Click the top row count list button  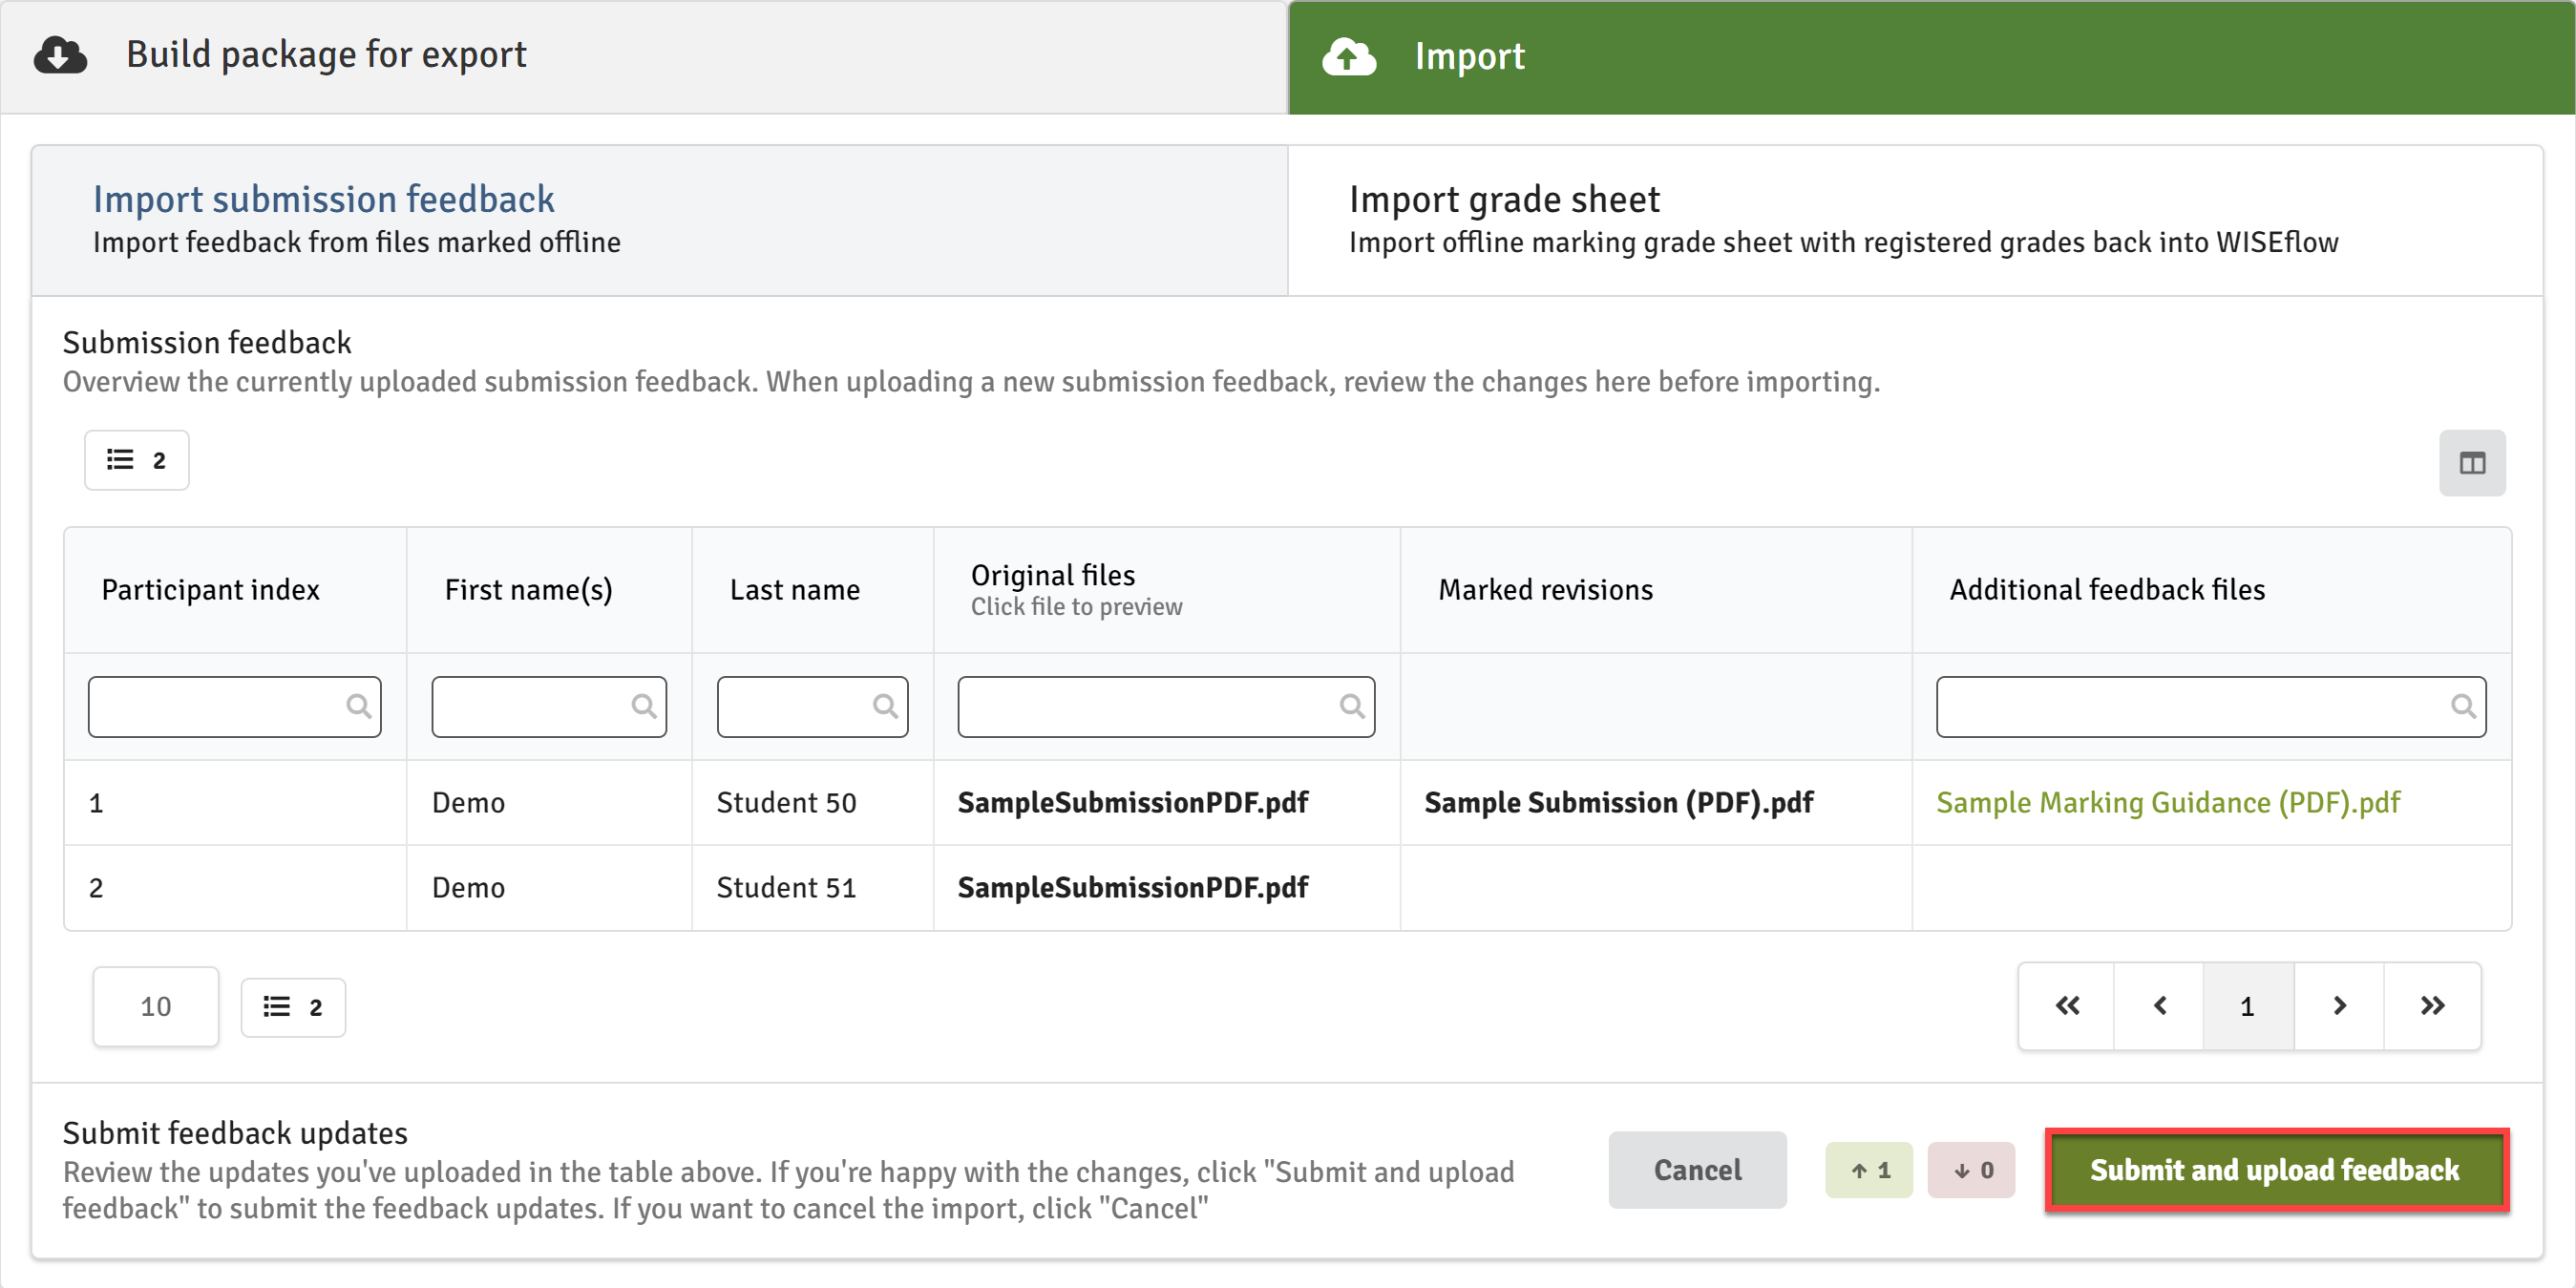click(x=137, y=460)
